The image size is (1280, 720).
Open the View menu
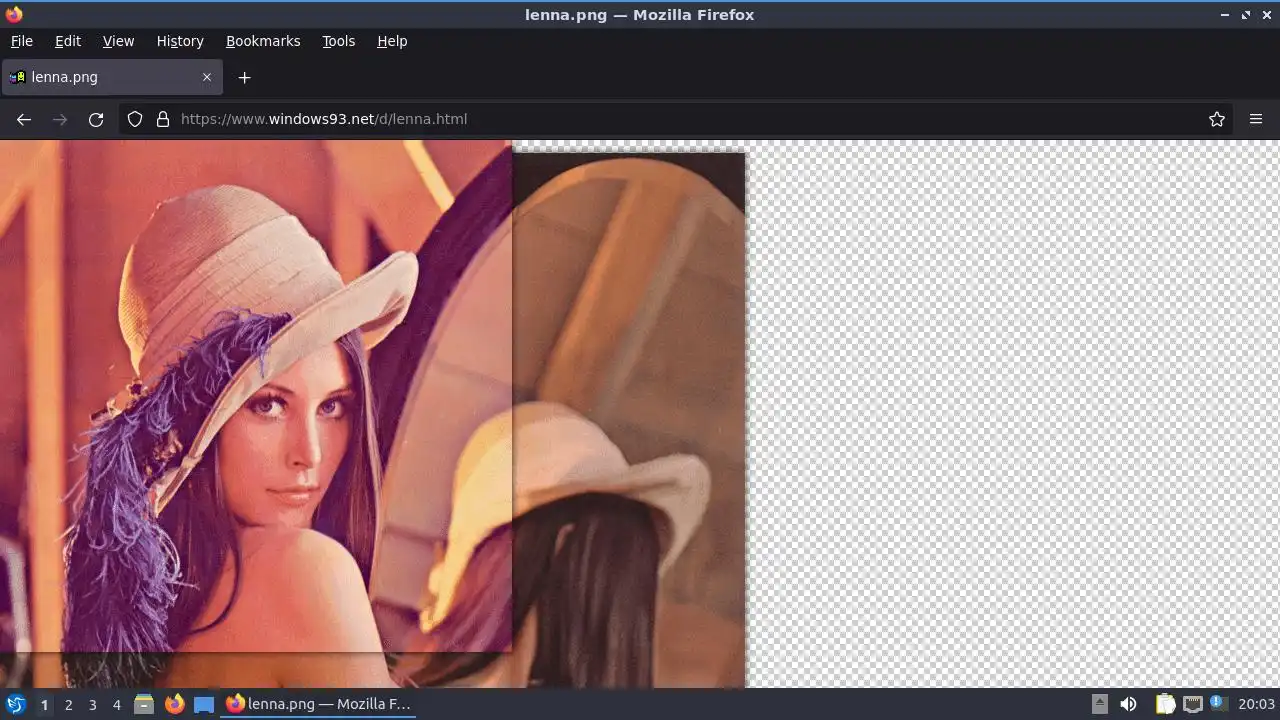(x=118, y=41)
